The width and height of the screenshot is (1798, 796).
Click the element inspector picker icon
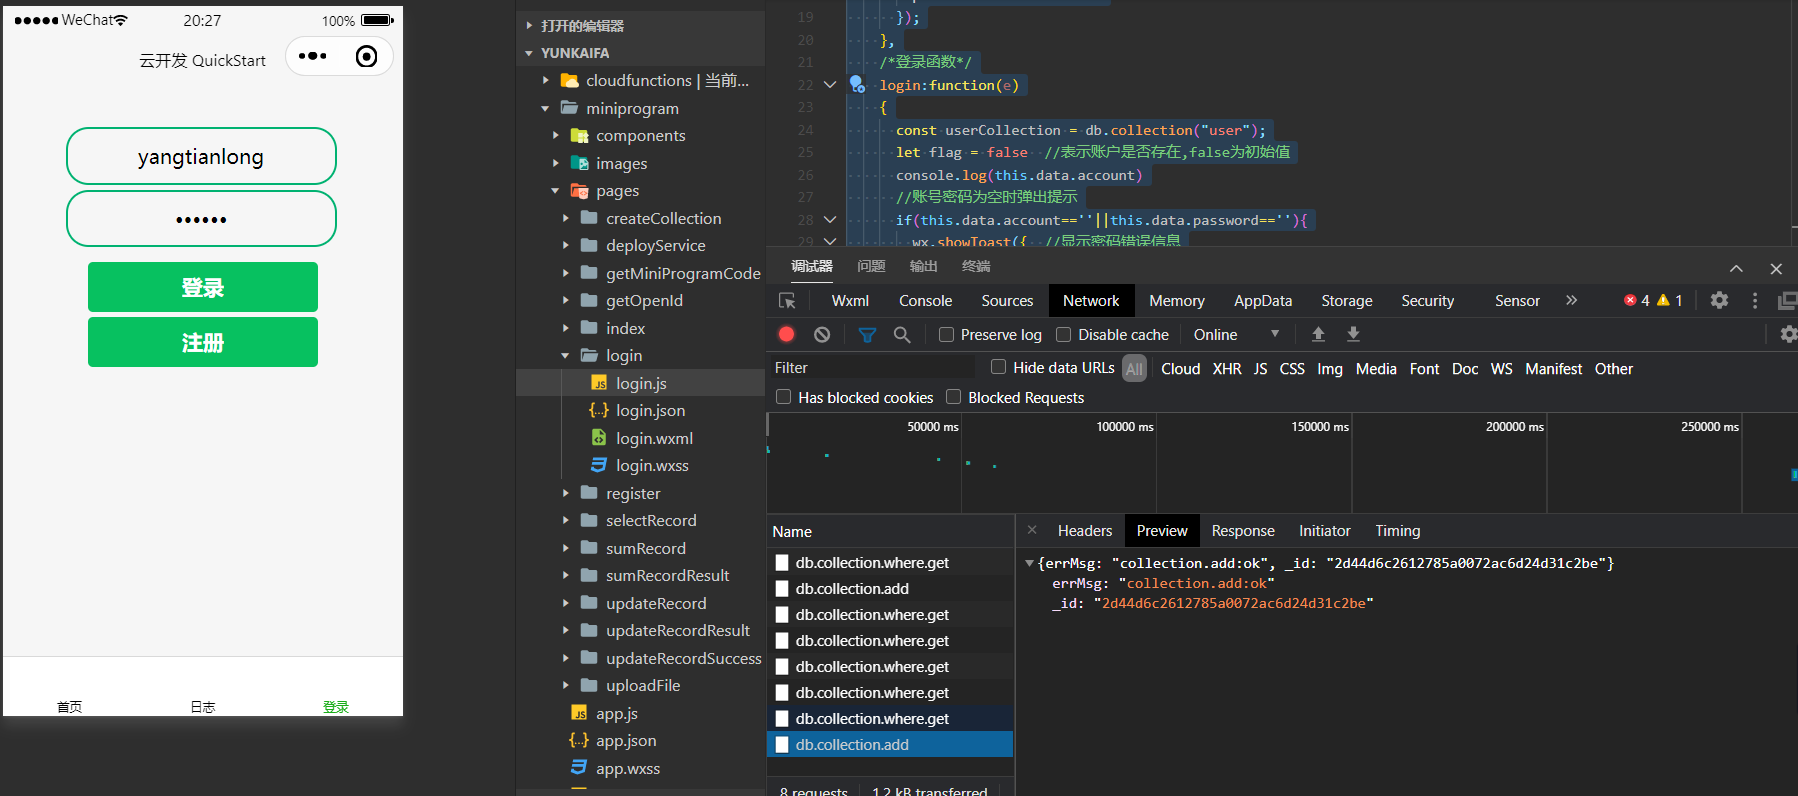tap(787, 300)
